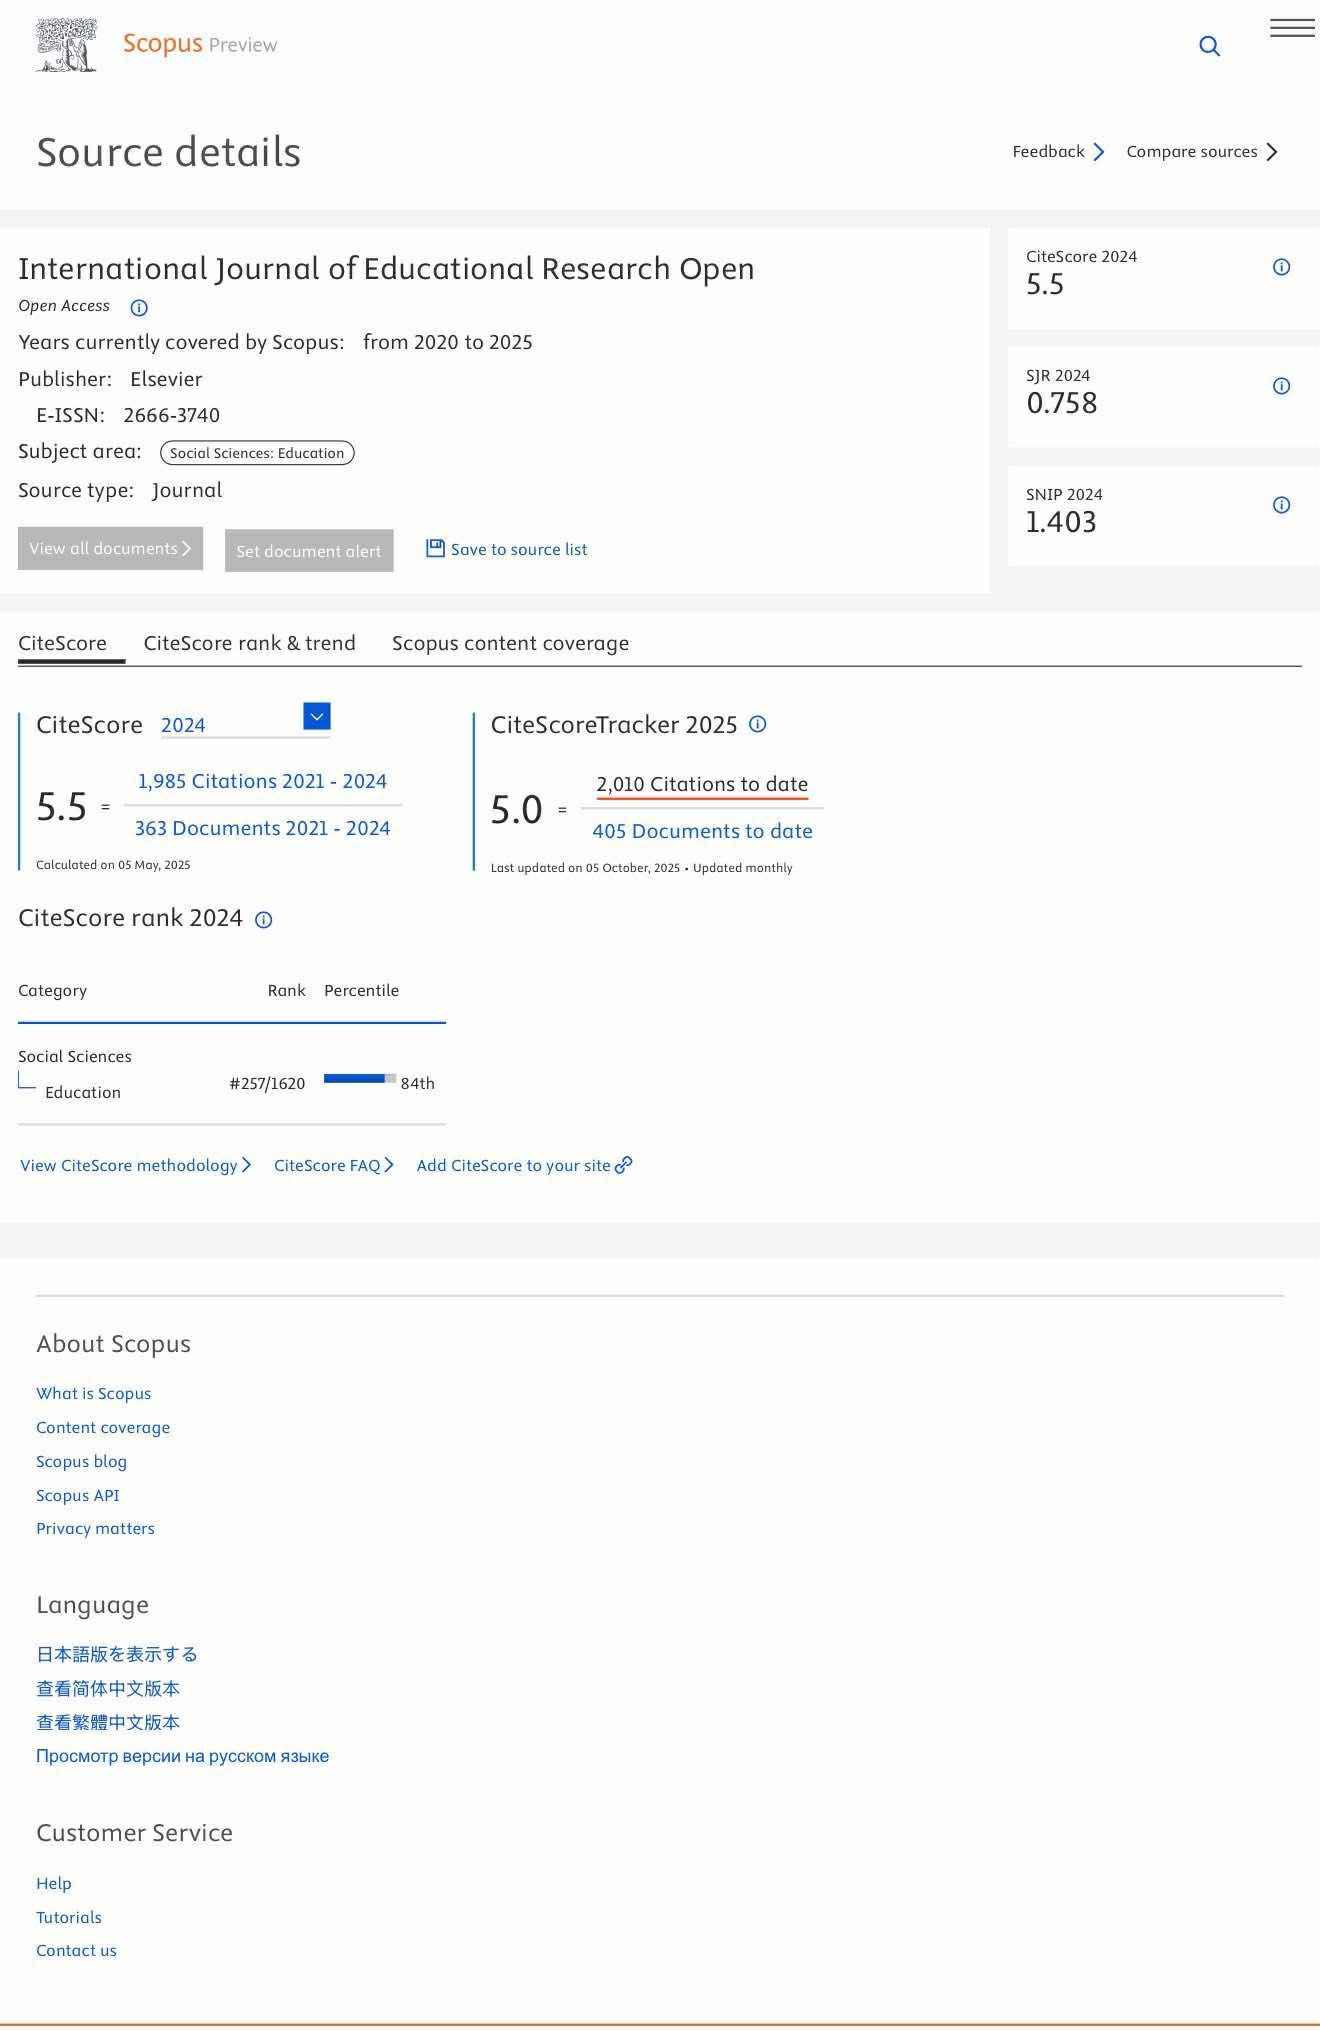The width and height of the screenshot is (1320, 2031).
Task: Click the Elsevier tree logo
Action: point(66,45)
